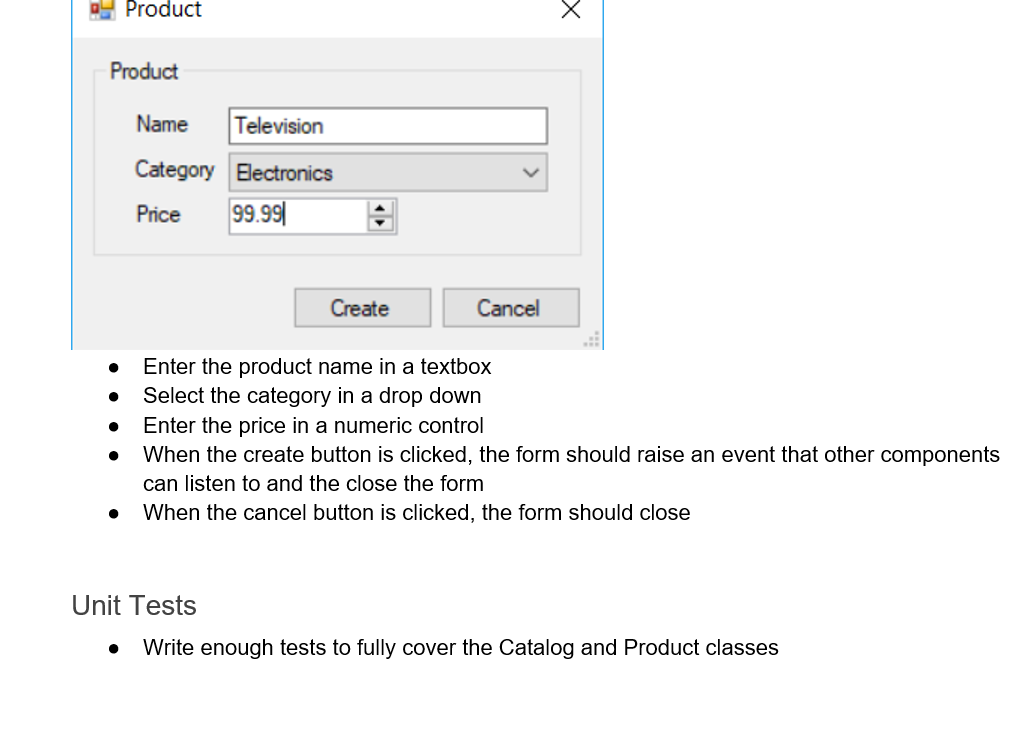The image size is (1018, 755).
Task: Click the dialog's corner resize grip
Action: (591, 340)
